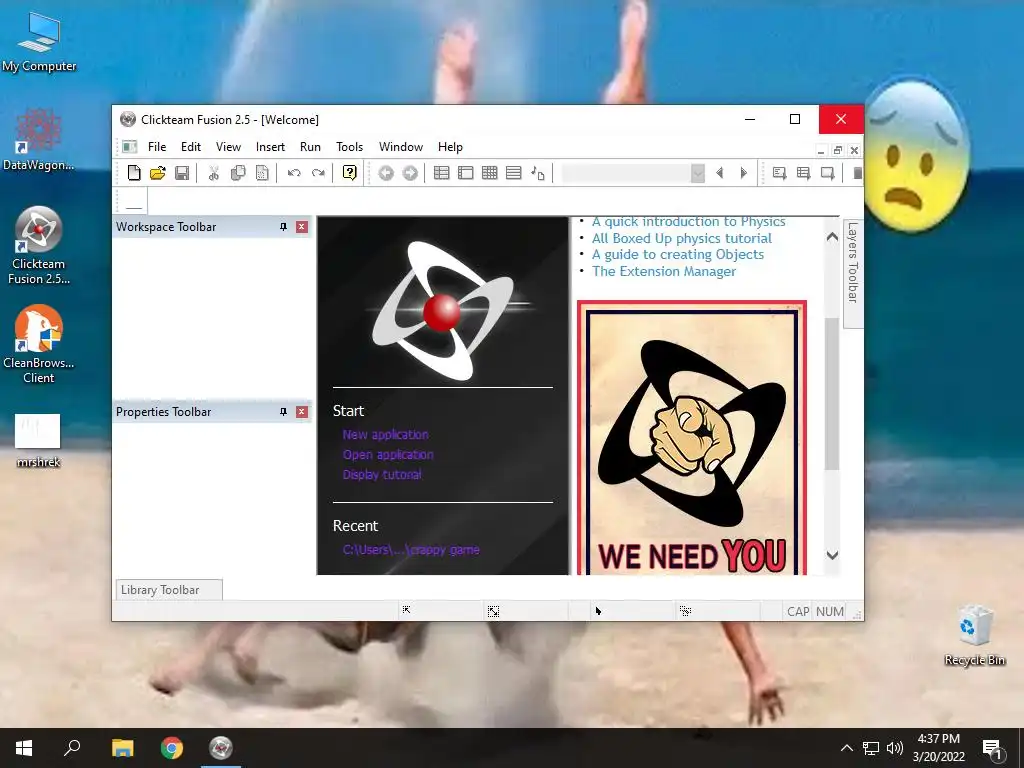1024x768 pixels.
Task: Restore the inner Welcome document window
Action: click(837, 150)
